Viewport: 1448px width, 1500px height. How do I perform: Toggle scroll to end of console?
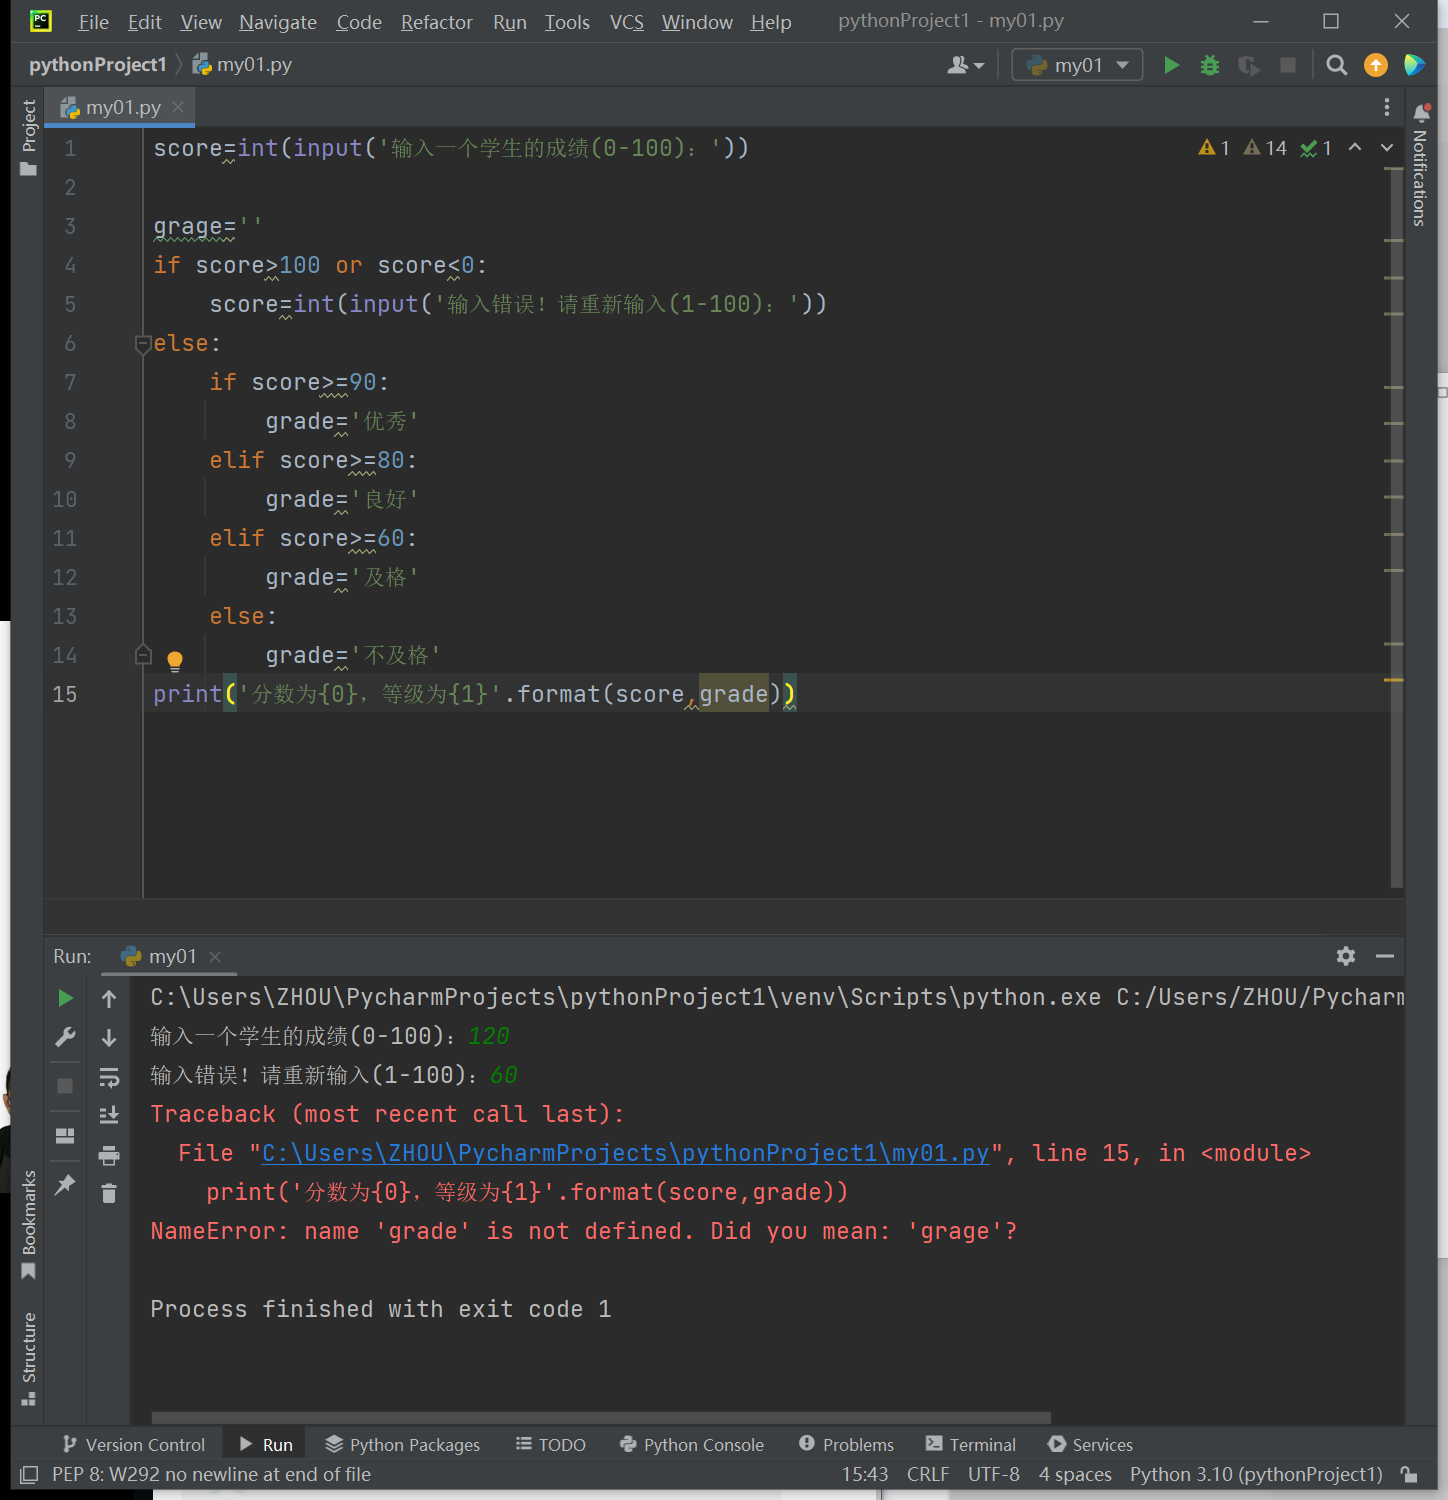click(109, 1115)
